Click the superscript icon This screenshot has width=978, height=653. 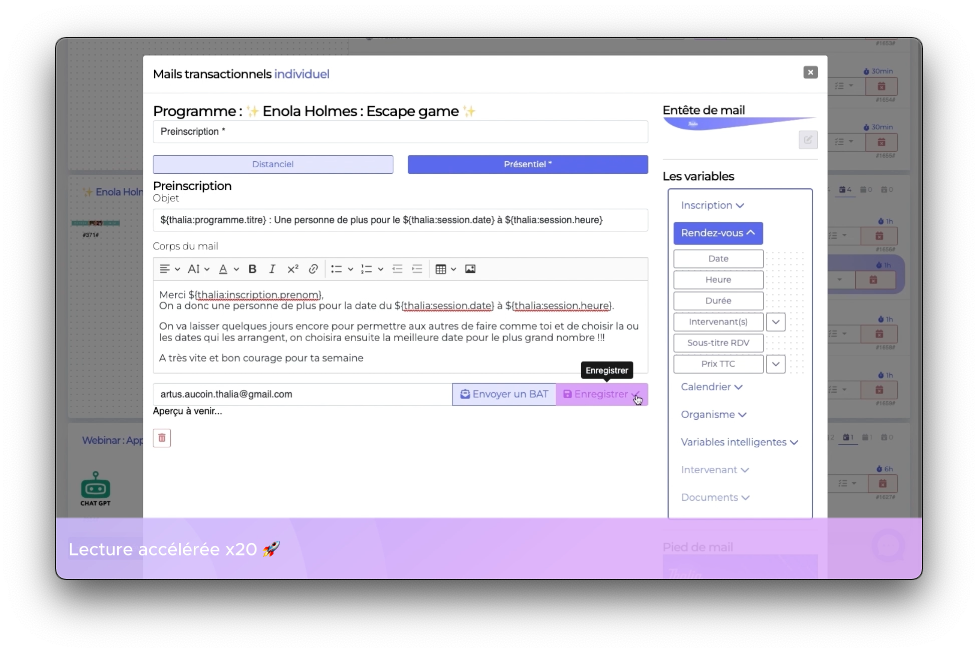(293, 269)
